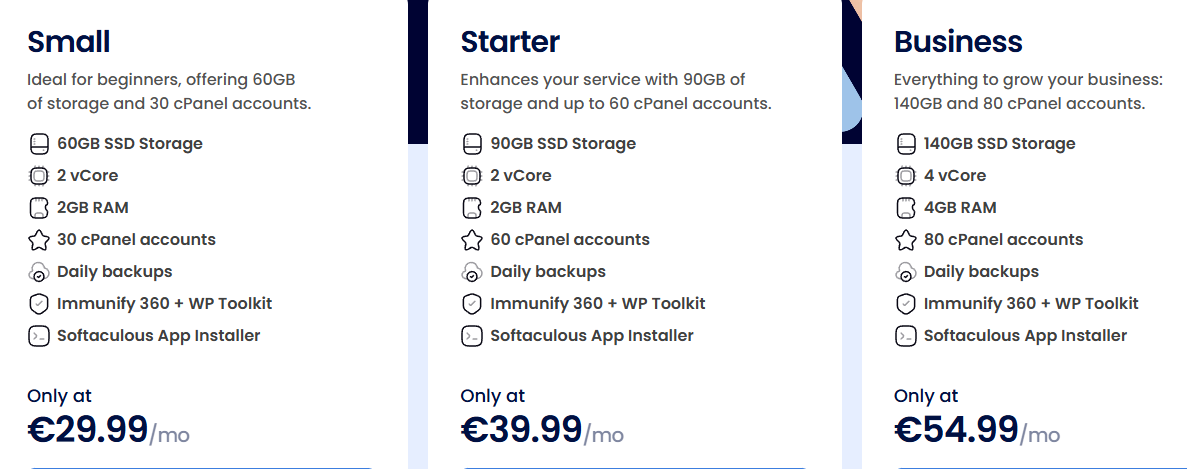Click the processor icon next to 4 vCore
The width and height of the screenshot is (1187, 469).
(x=905, y=176)
